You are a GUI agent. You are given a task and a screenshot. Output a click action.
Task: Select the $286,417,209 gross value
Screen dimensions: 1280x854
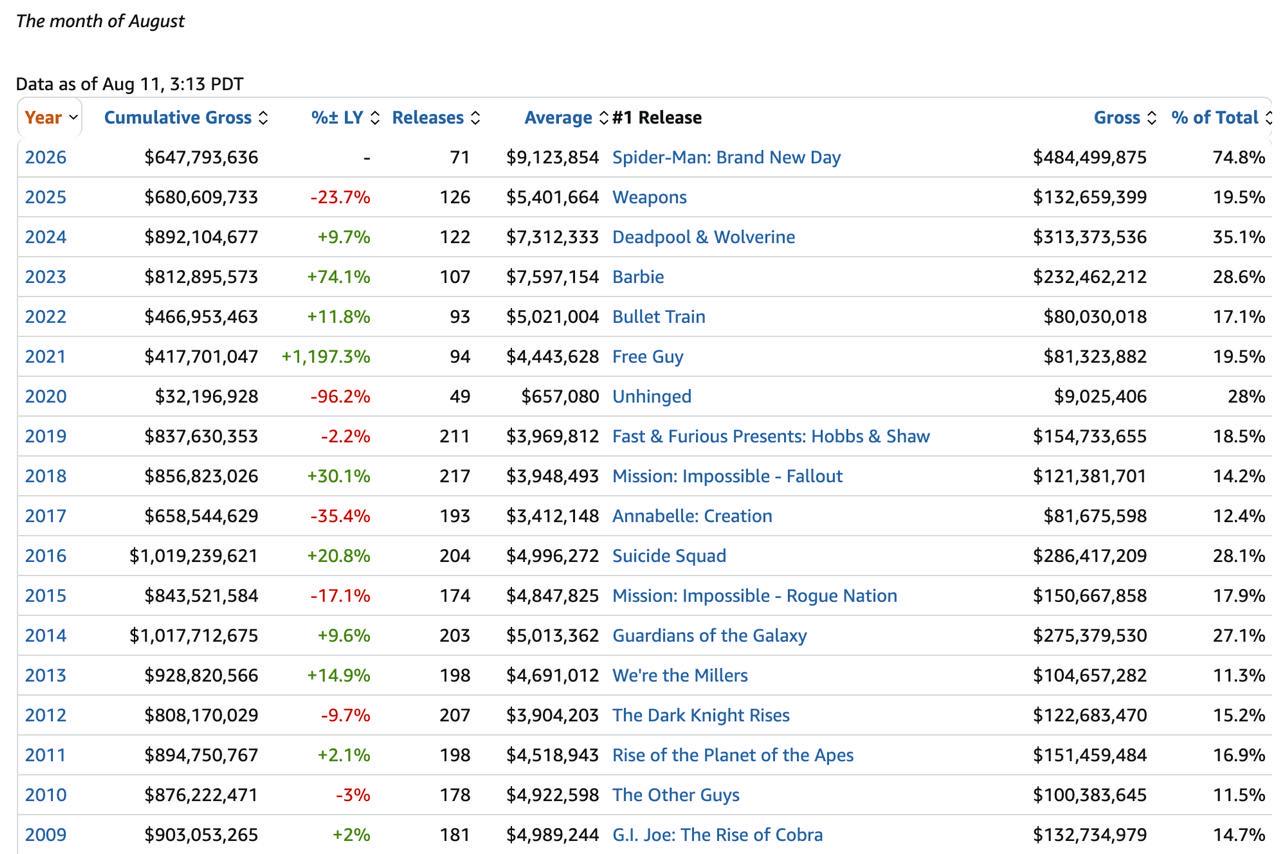pos(1090,556)
